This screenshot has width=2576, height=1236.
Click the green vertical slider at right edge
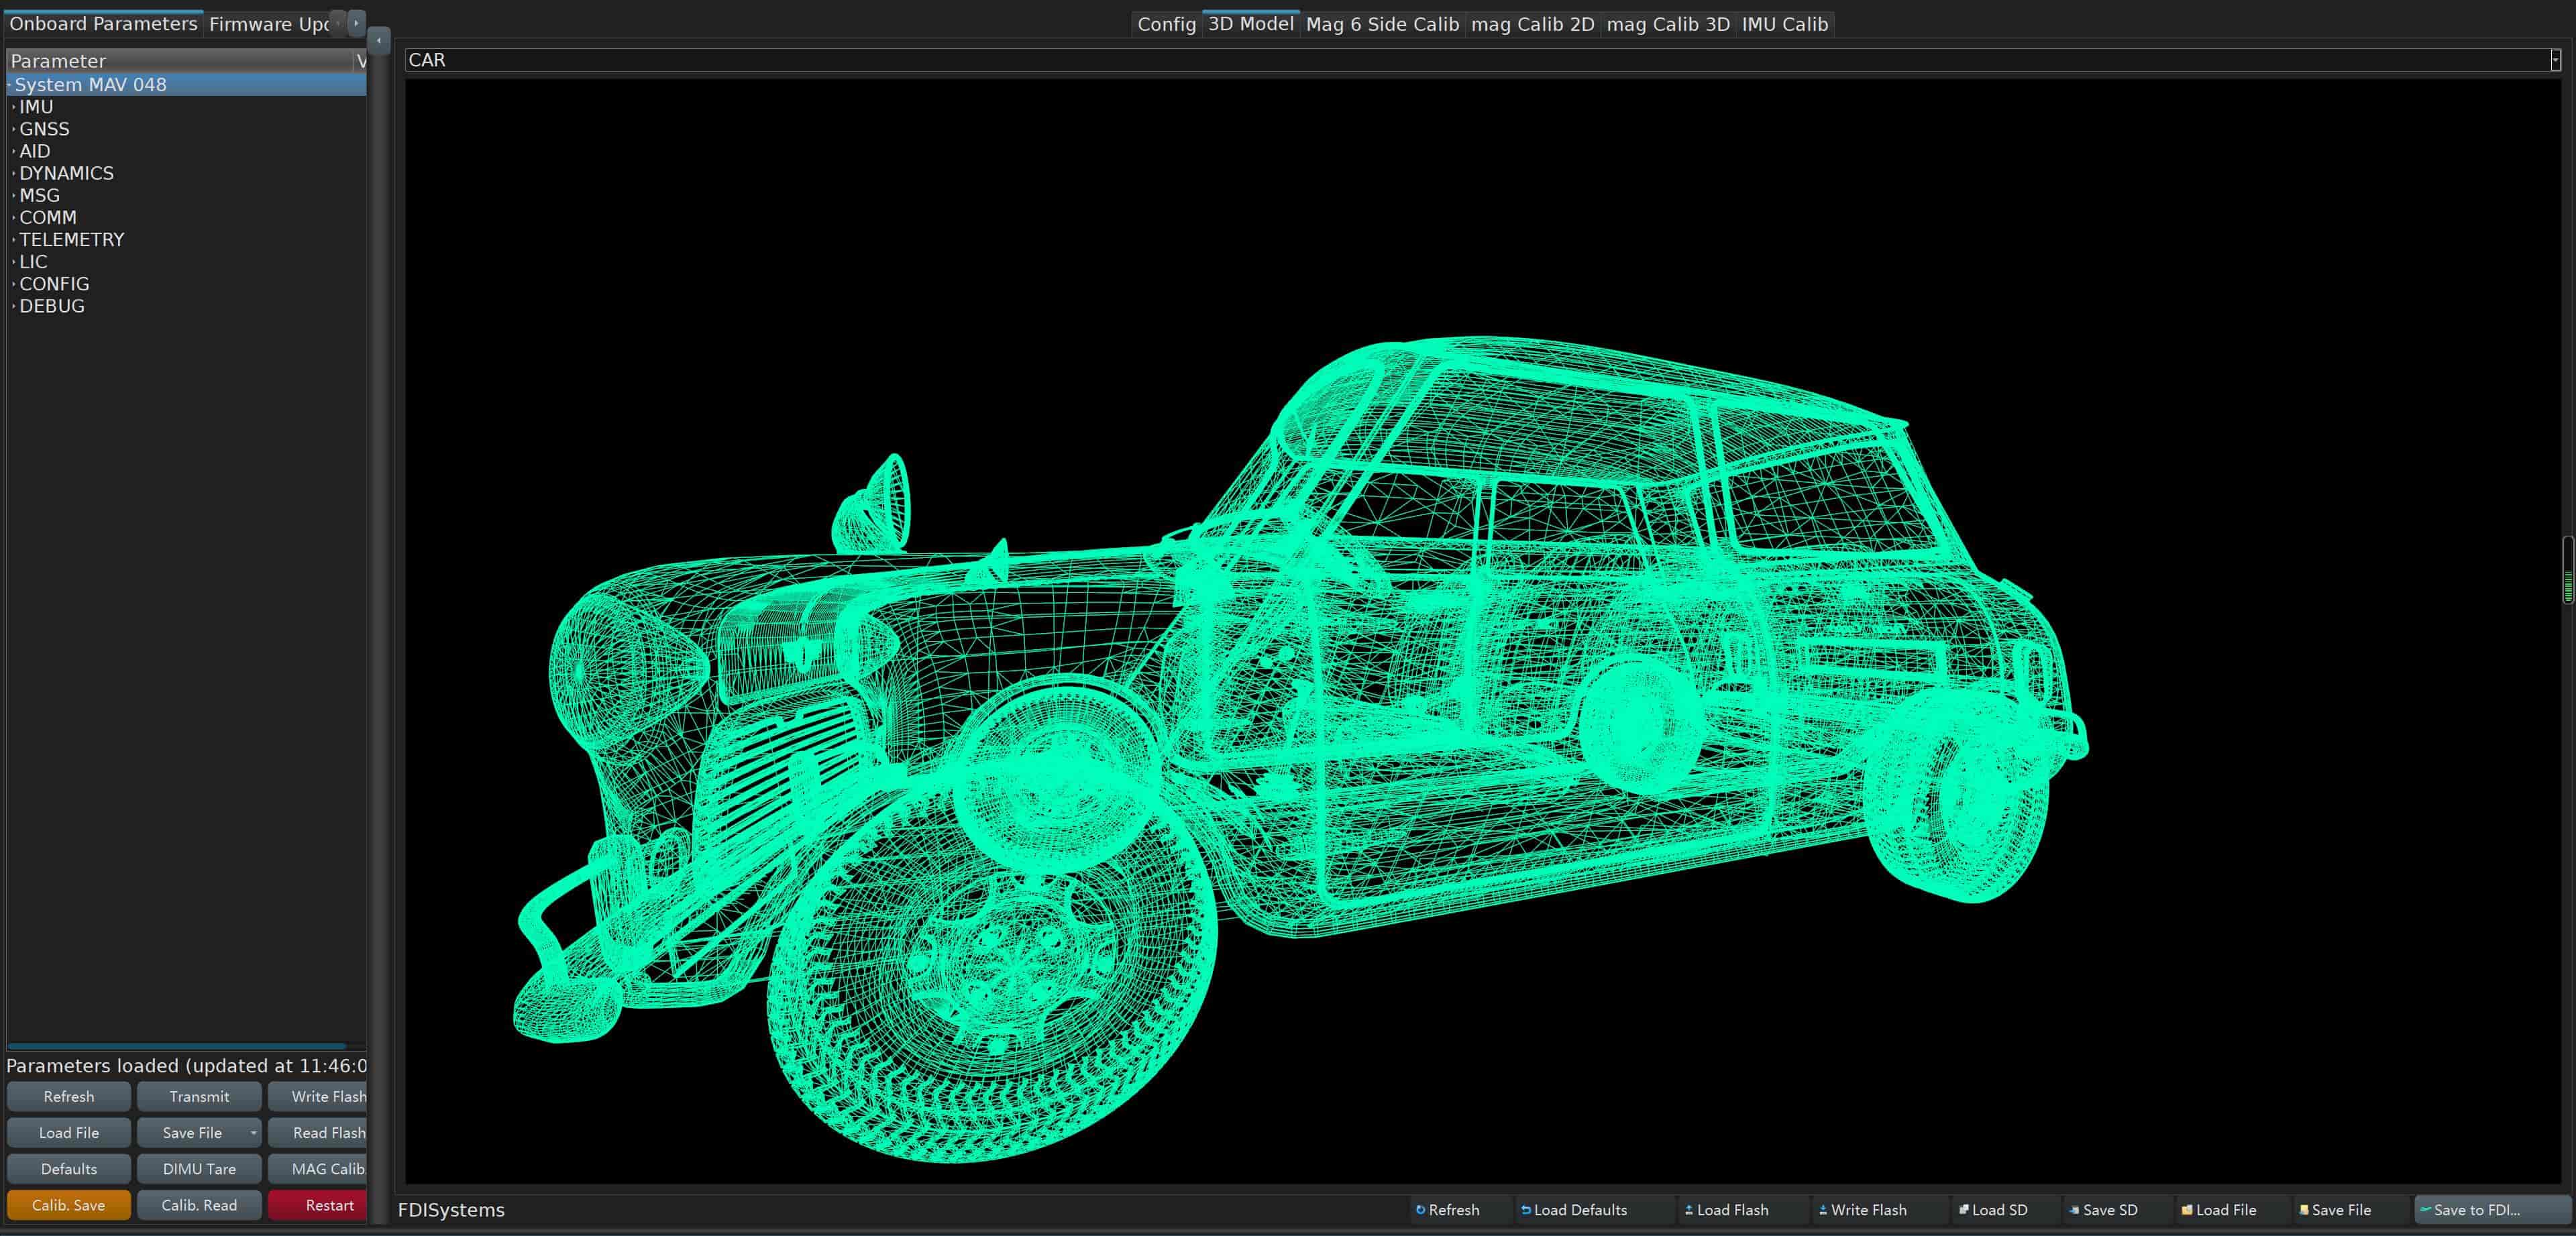(x=2567, y=571)
